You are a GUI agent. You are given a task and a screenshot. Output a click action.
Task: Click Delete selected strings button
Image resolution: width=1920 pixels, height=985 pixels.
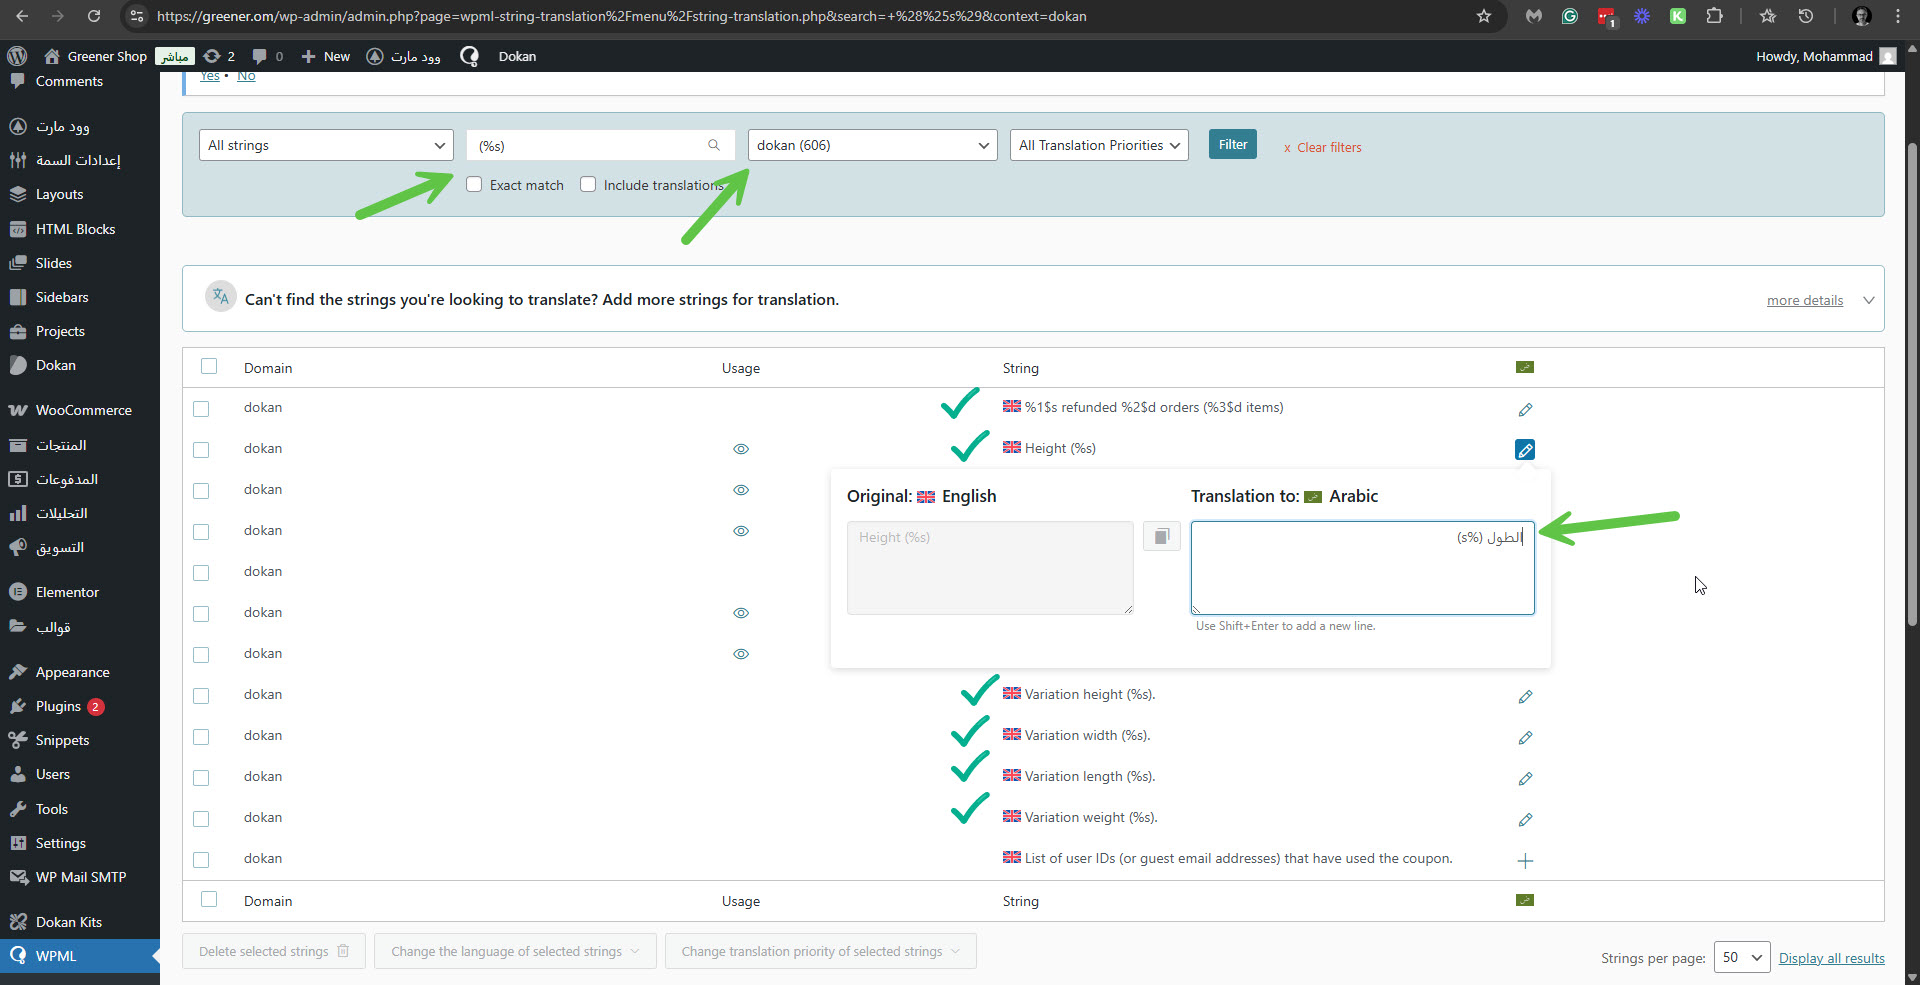tap(274, 951)
